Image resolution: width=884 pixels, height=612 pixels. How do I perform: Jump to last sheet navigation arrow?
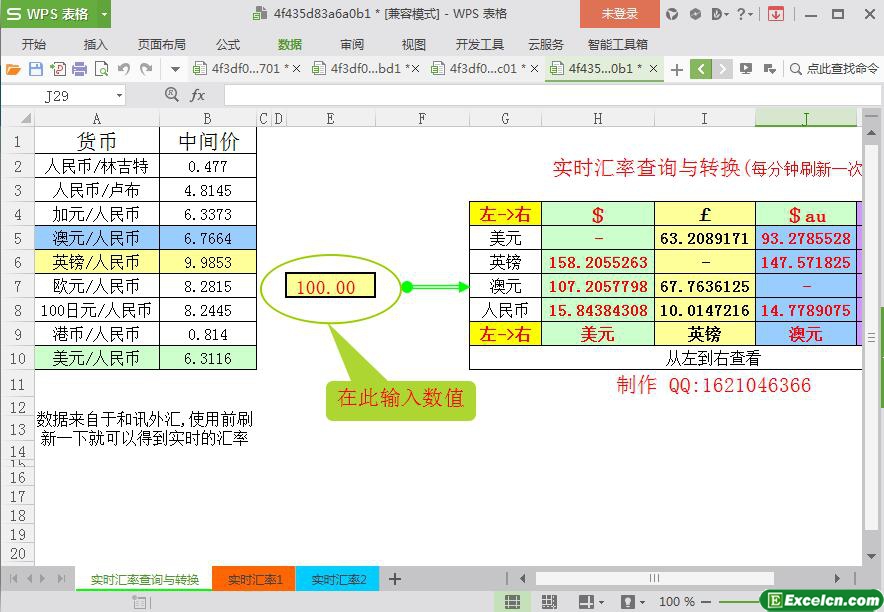point(61,579)
